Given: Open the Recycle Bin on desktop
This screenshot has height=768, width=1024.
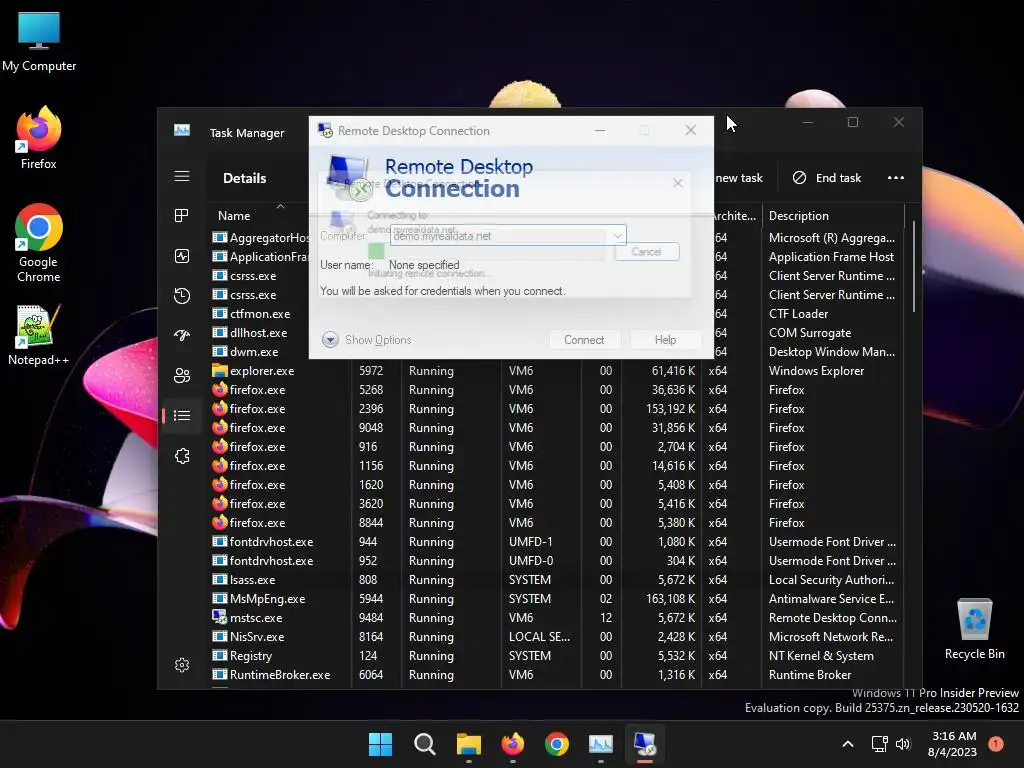Looking at the screenshot, I should pos(974,628).
